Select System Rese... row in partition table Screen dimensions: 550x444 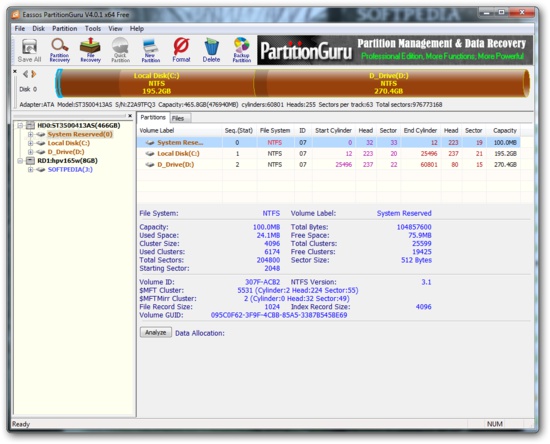(328, 142)
